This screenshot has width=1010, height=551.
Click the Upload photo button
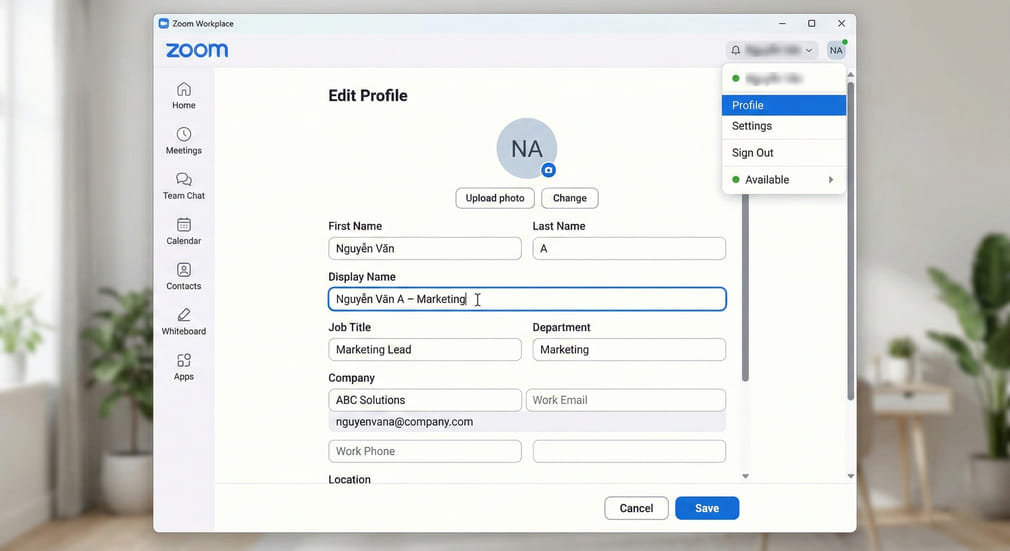pos(494,198)
